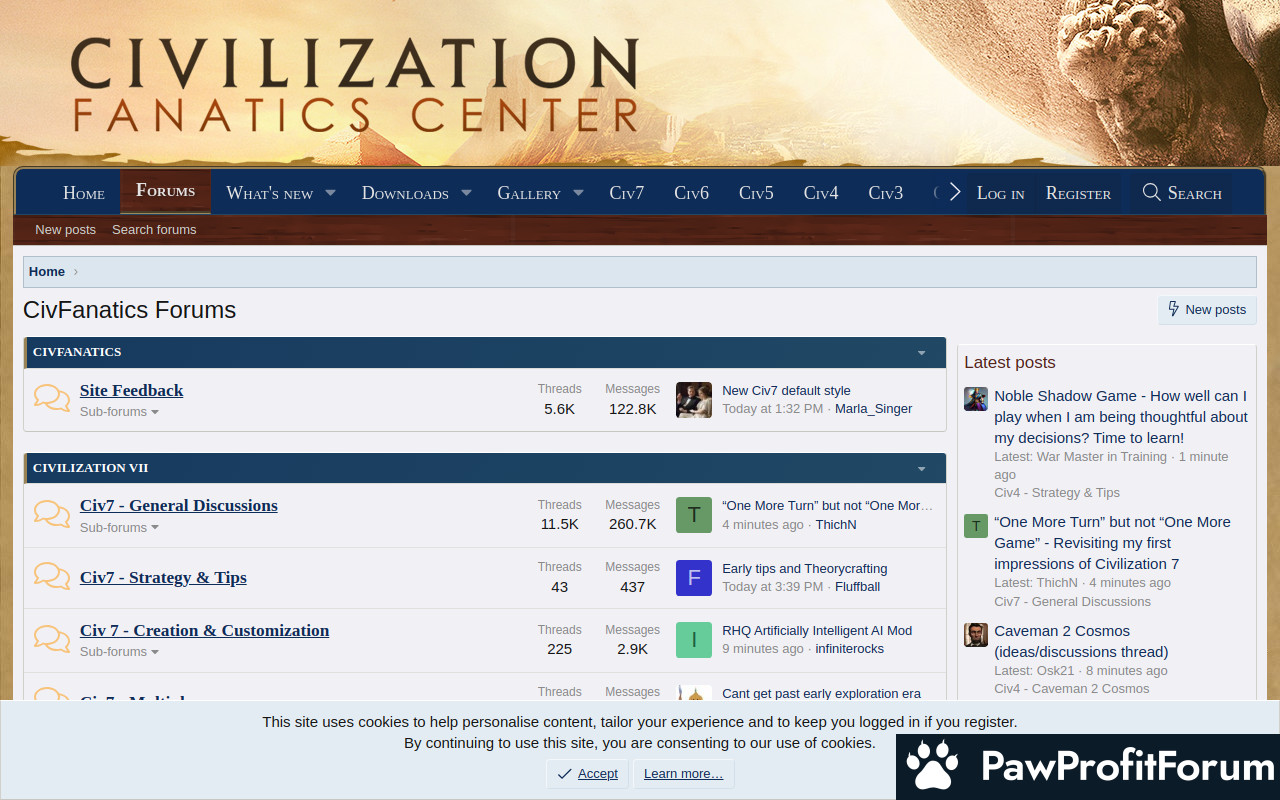Click the navigation overflow right chevron
The height and width of the screenshot is (800, 1280).
click(x=954, y=192)
